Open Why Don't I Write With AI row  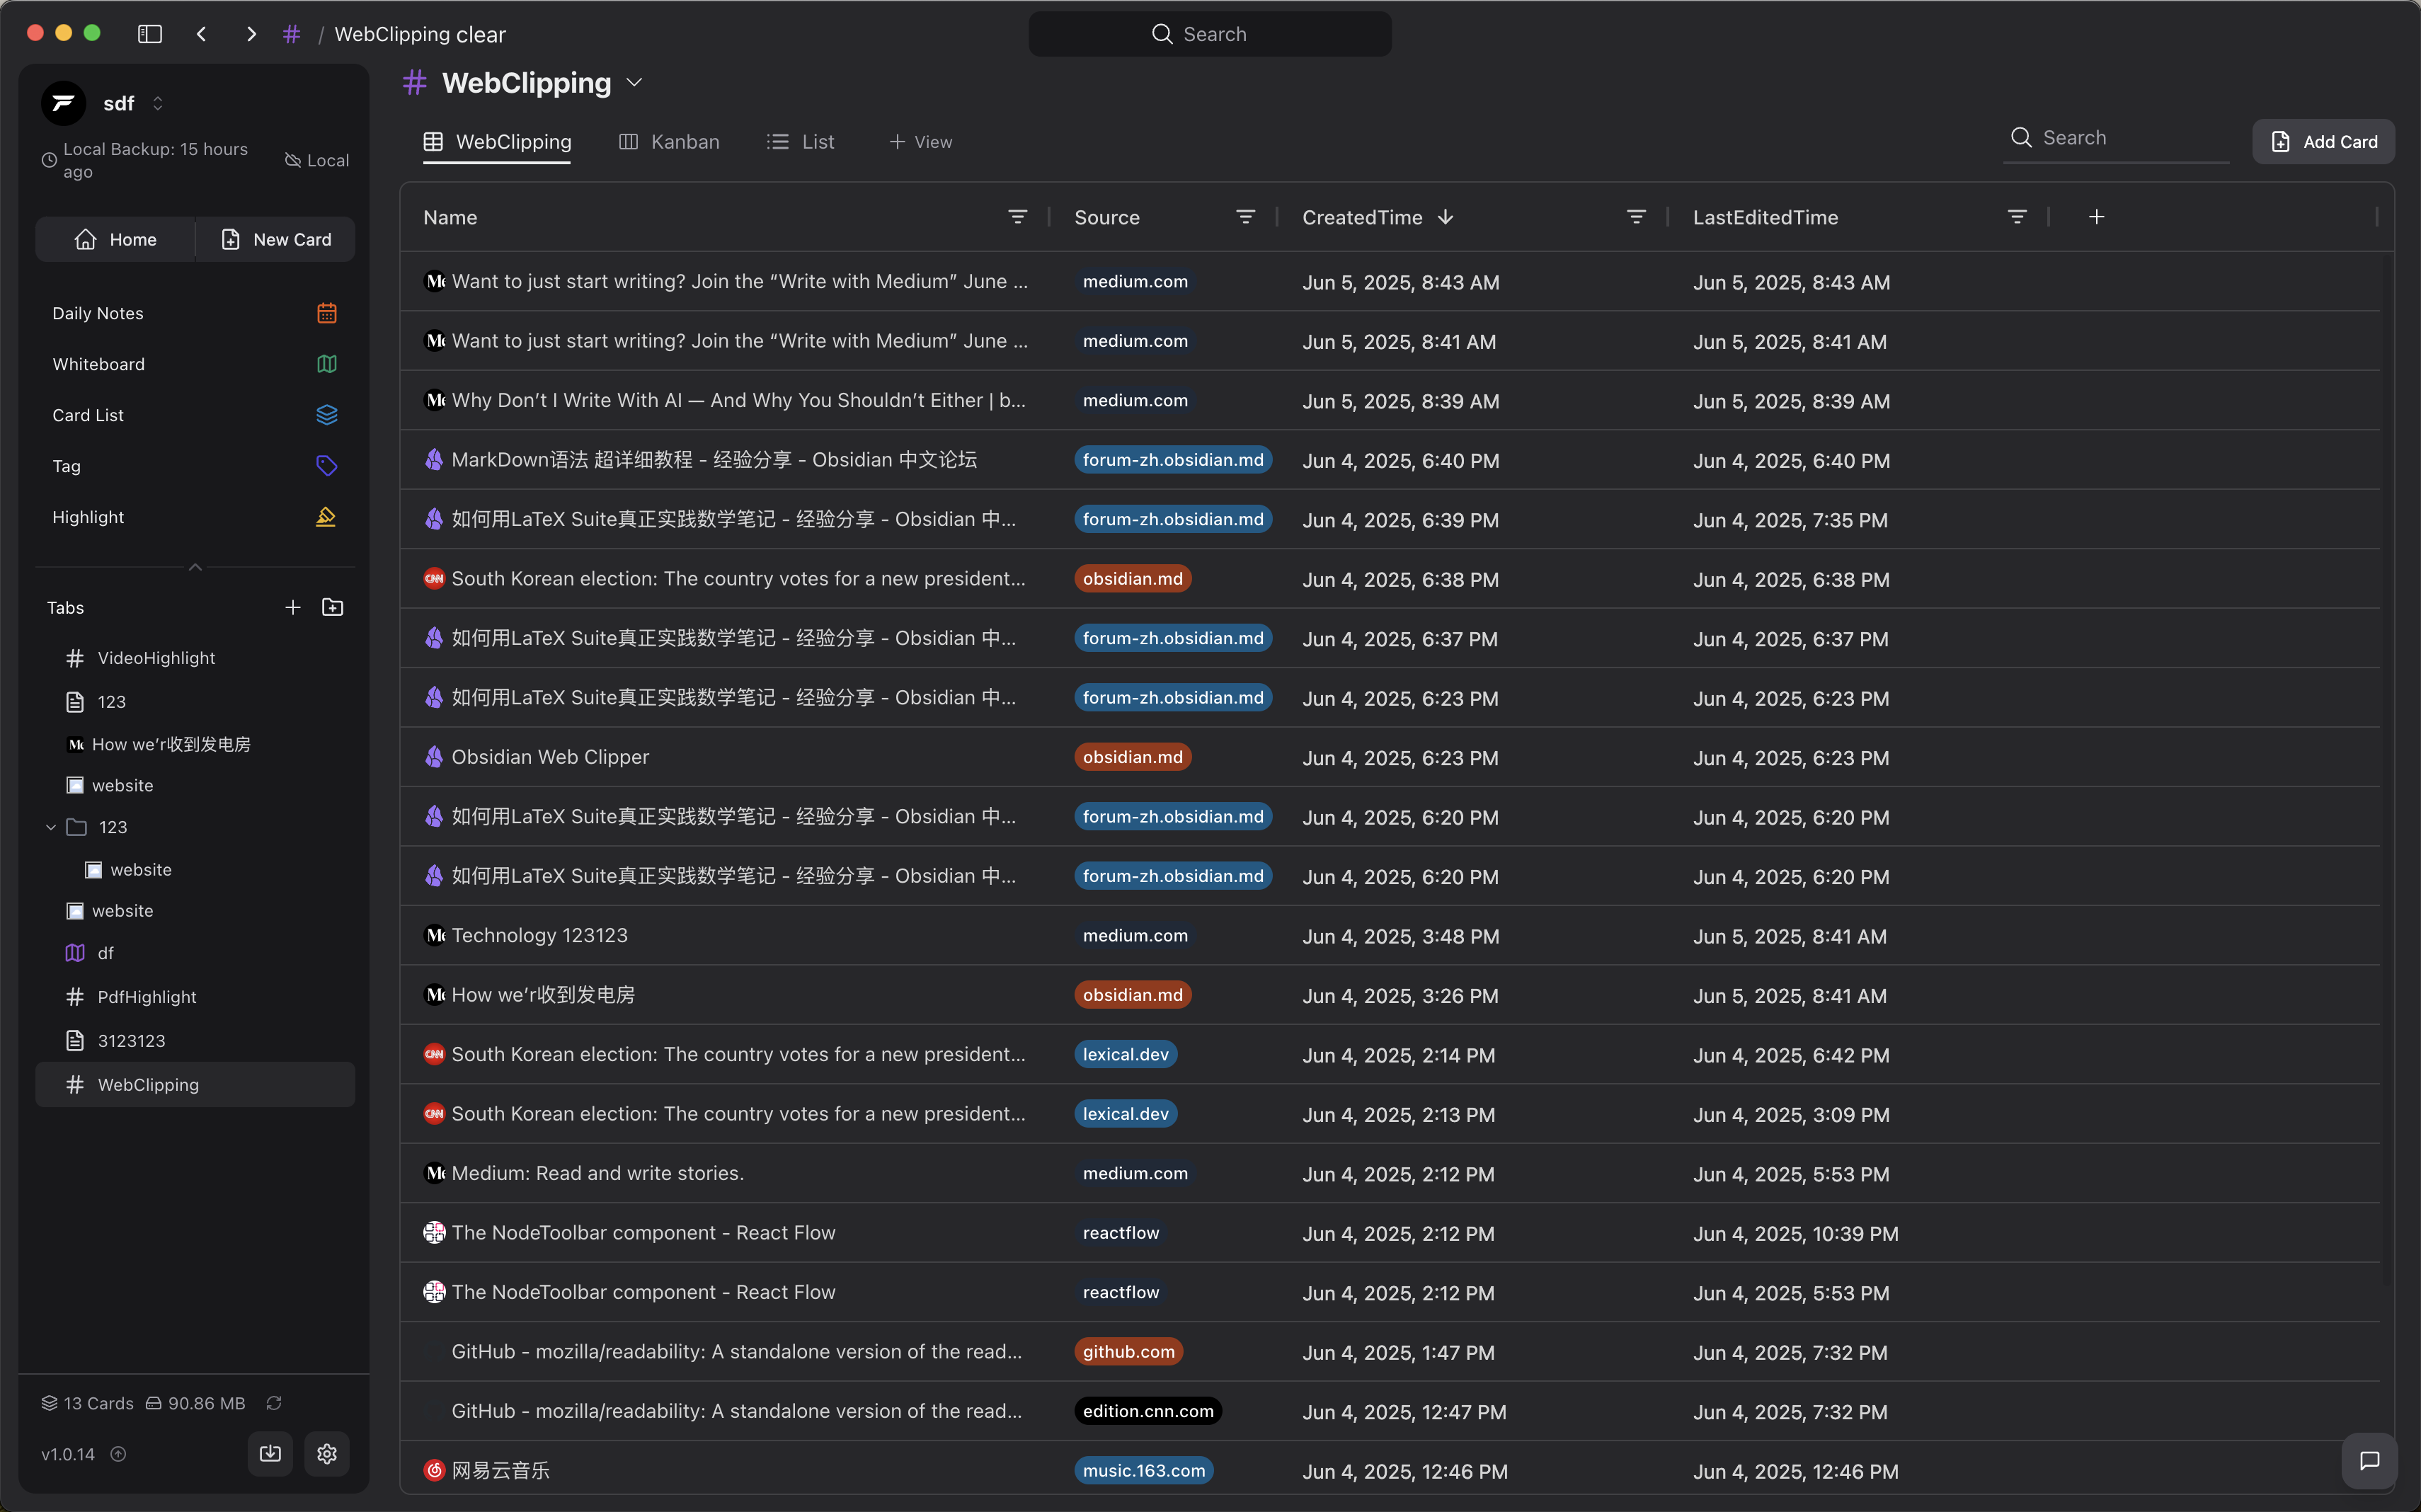[x=1390, y=401]
